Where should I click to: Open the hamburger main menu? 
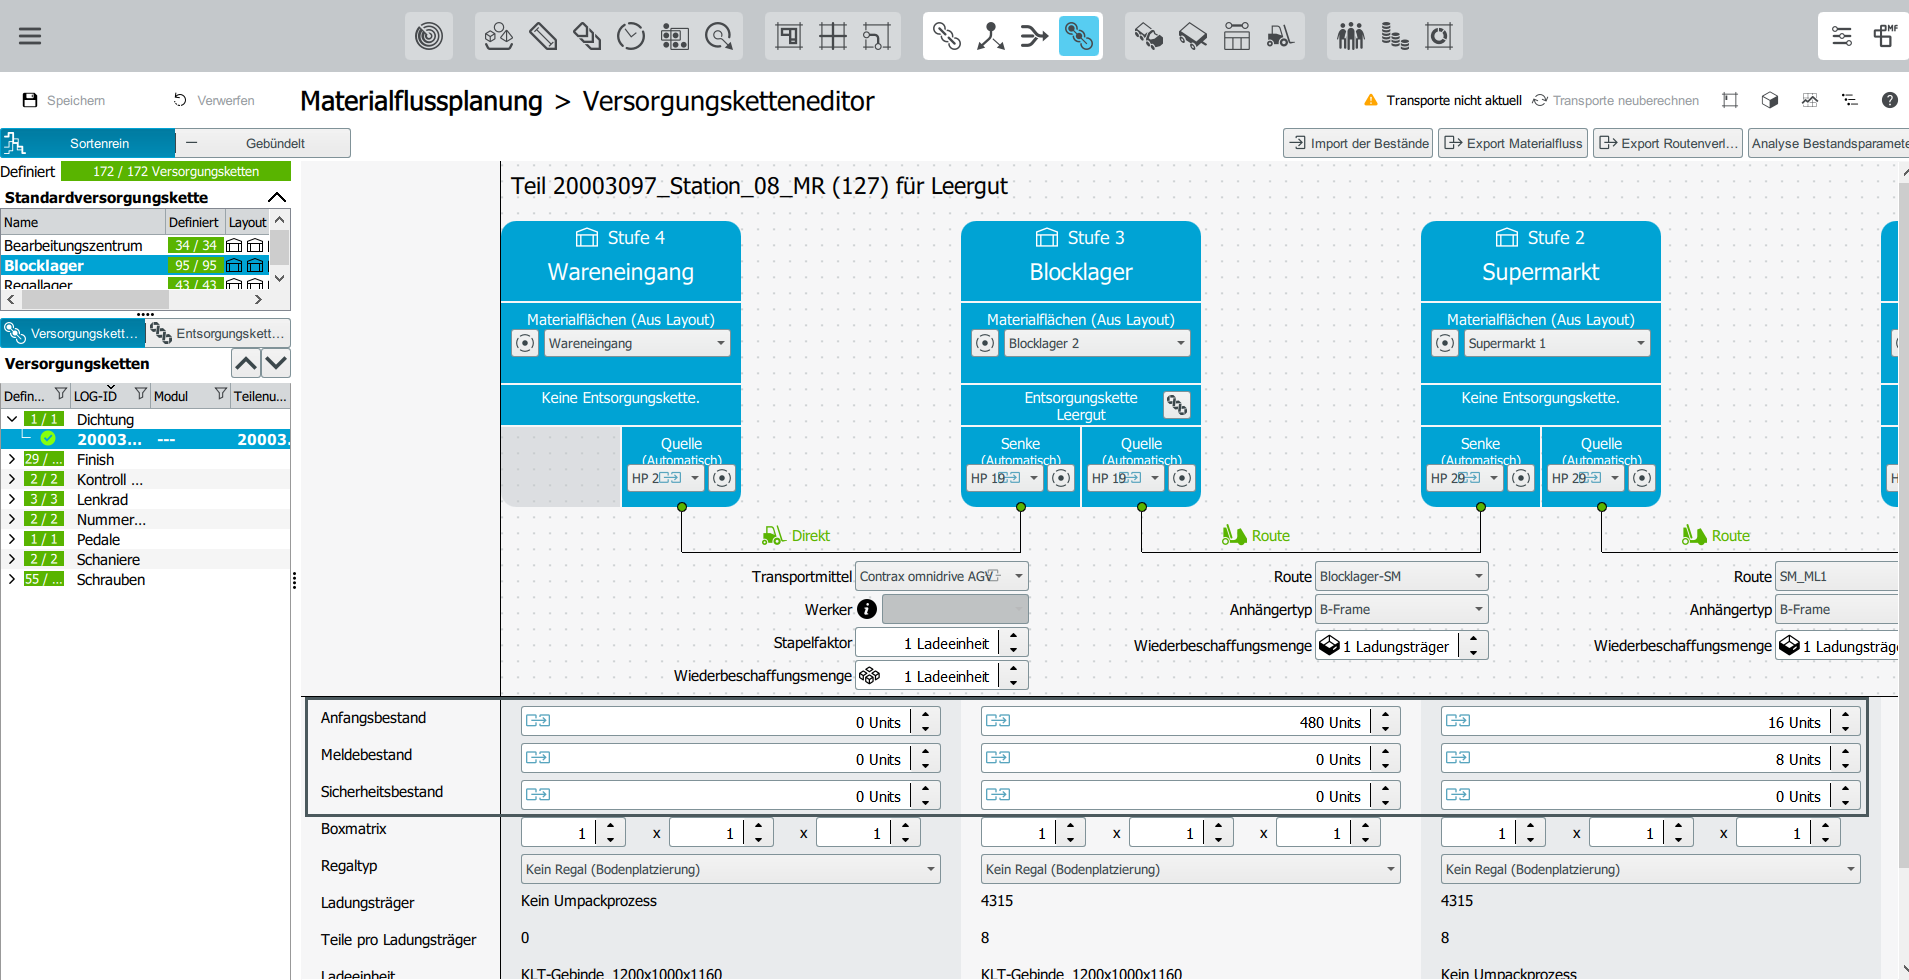coord(30,36)
